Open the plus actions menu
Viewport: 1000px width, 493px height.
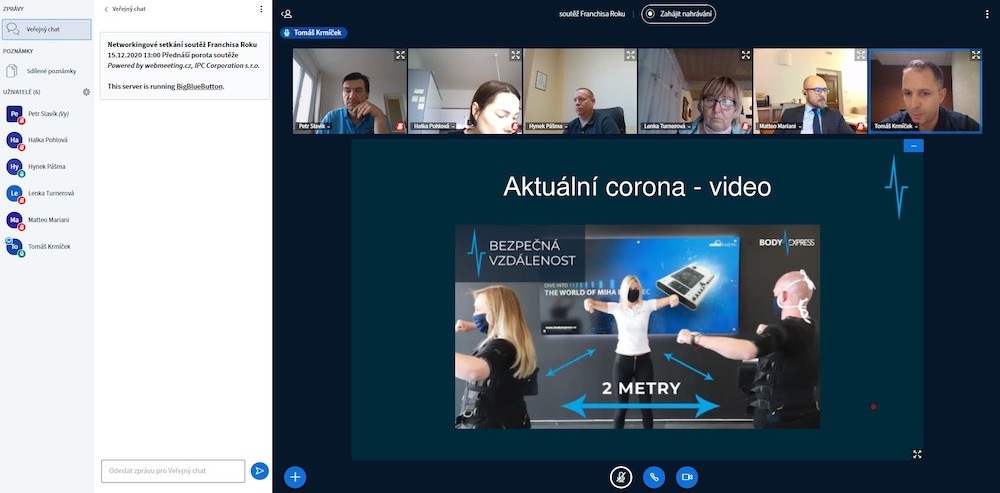295,477
